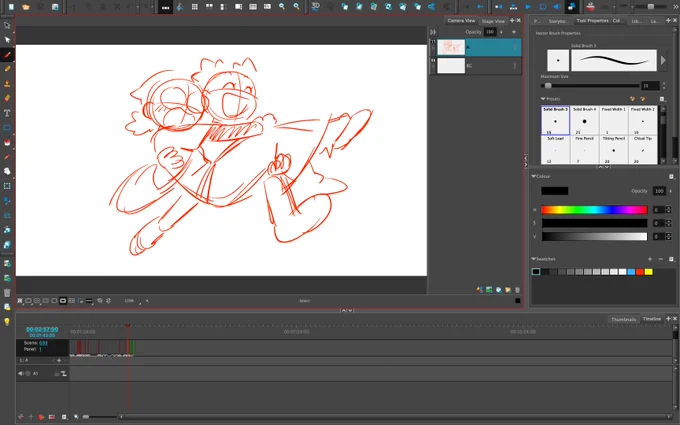680x425 pixels.
Task: Pick the red colour swatch
Action: click(x=640, y=272)
